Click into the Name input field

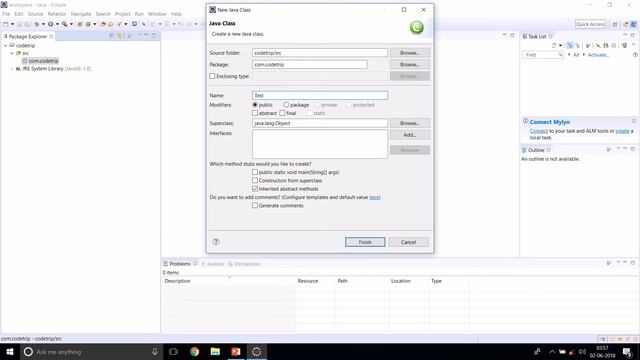[x=320, y=95]
